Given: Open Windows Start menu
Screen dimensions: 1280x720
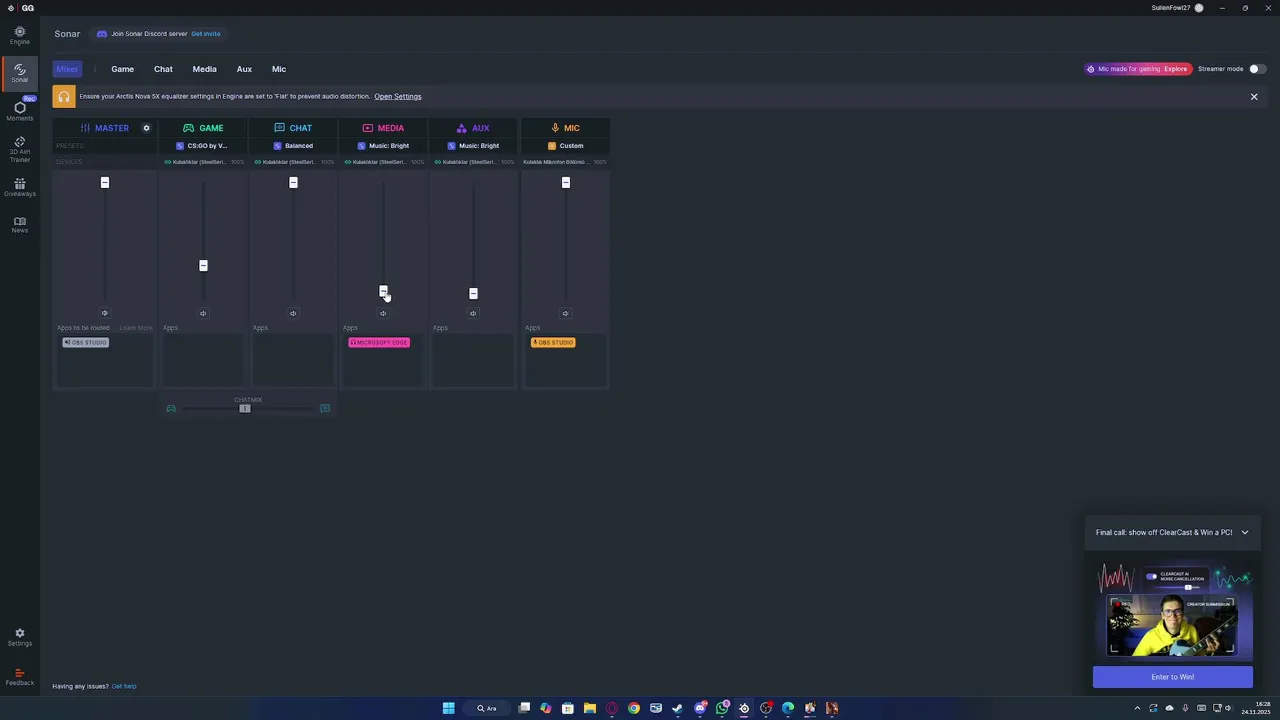Looking at the screenshot, I should click(x=448, y=708).
